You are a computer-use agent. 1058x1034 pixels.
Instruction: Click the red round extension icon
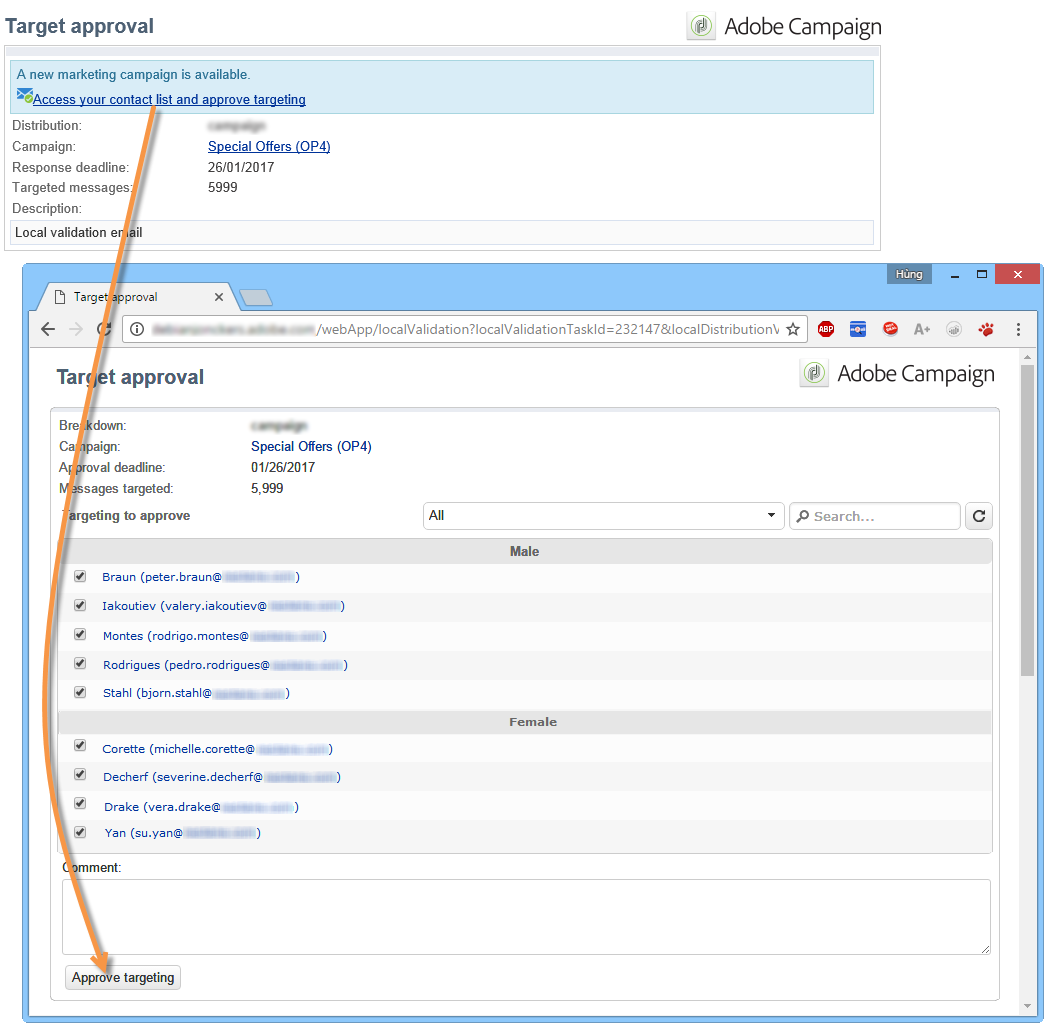pos(891,329)
